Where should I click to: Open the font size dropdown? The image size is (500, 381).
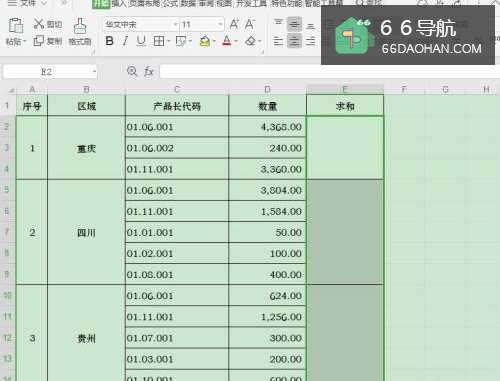220,24
